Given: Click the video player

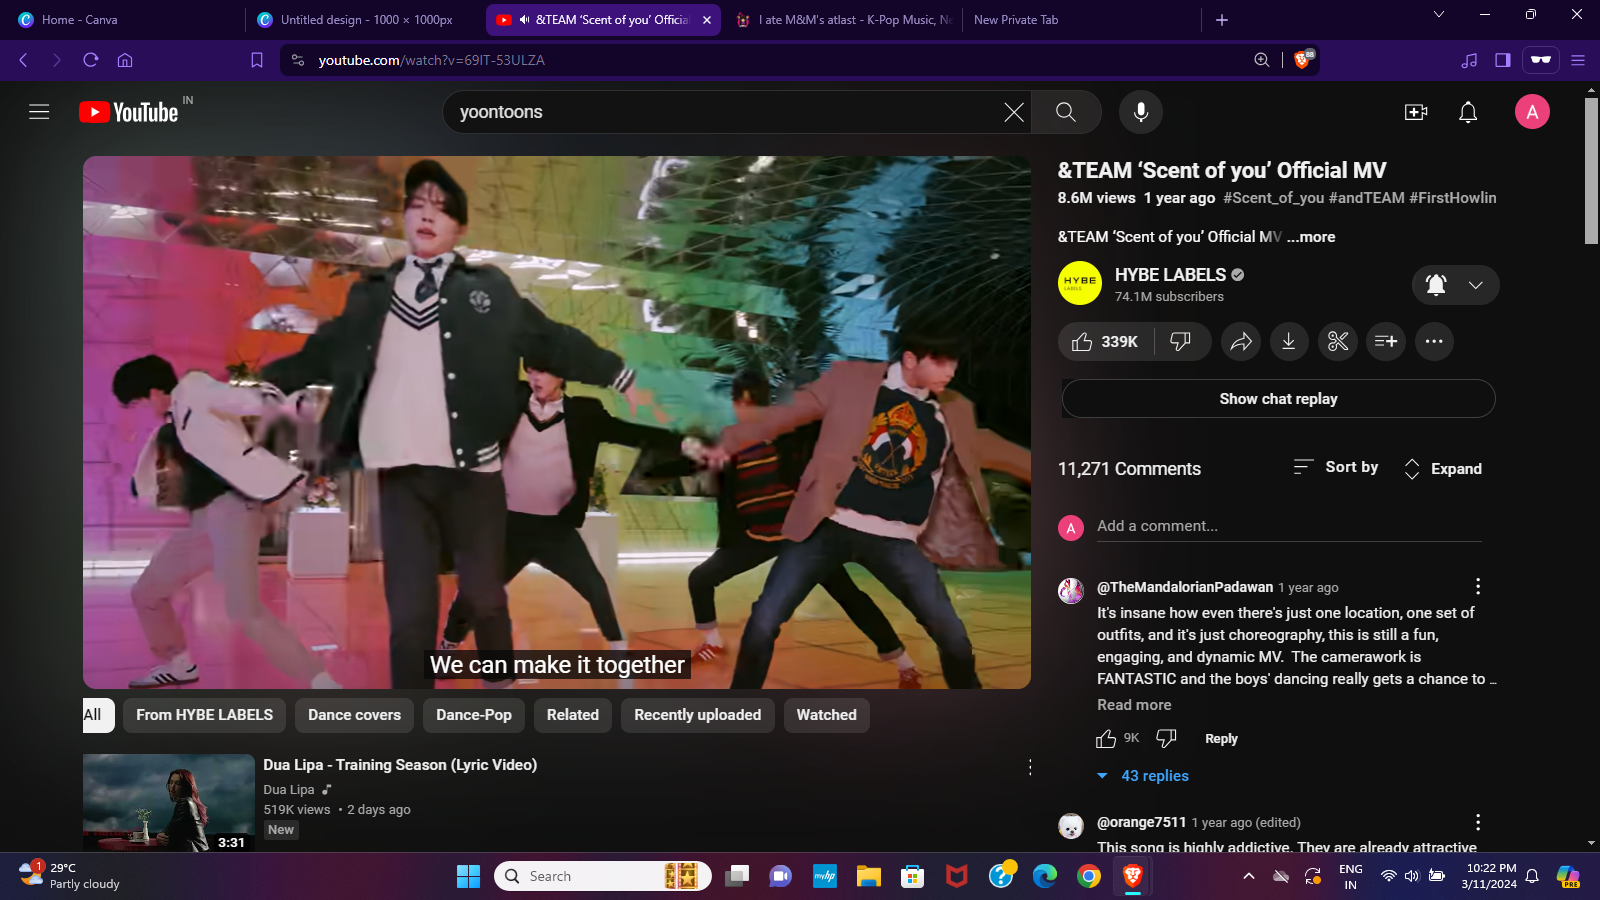Looking at the screenshot, I should pos(557,422).
